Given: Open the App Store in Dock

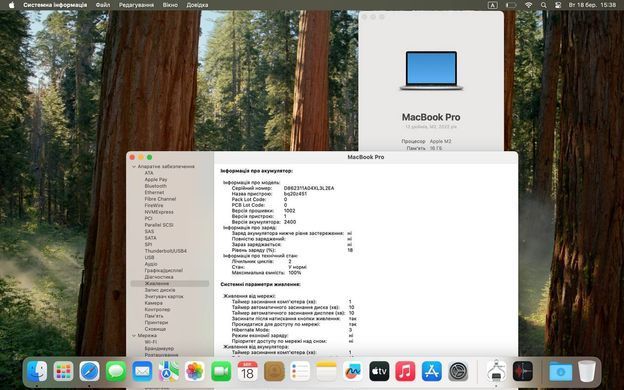Looking at the screenshot, I should pyautogui.click(x=432, y=372).
